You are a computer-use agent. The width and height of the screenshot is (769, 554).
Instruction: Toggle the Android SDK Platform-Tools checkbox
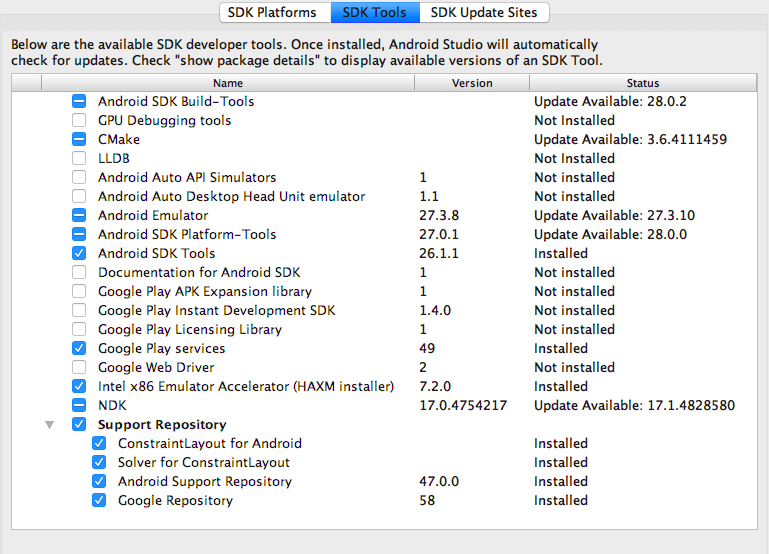tap(79, 234)
